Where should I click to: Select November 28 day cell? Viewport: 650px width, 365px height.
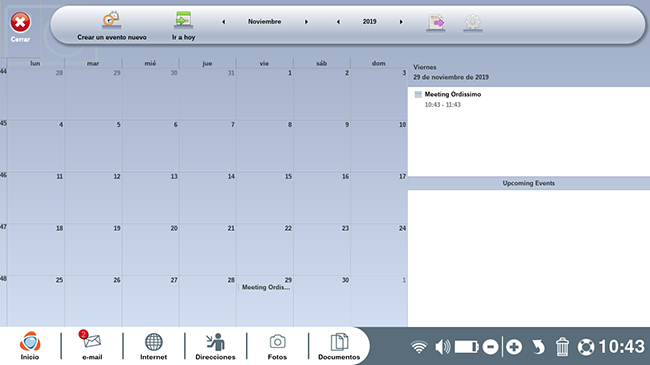pyautogui.click(x=207, y=302)
